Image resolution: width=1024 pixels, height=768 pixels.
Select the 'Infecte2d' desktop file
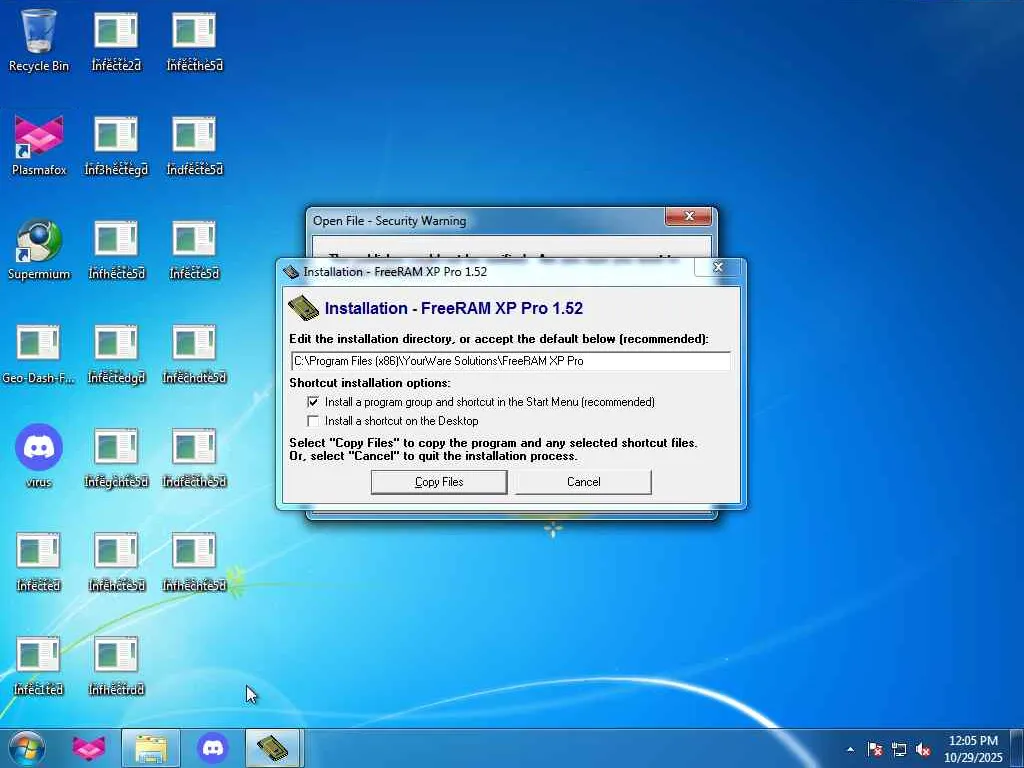116,40
